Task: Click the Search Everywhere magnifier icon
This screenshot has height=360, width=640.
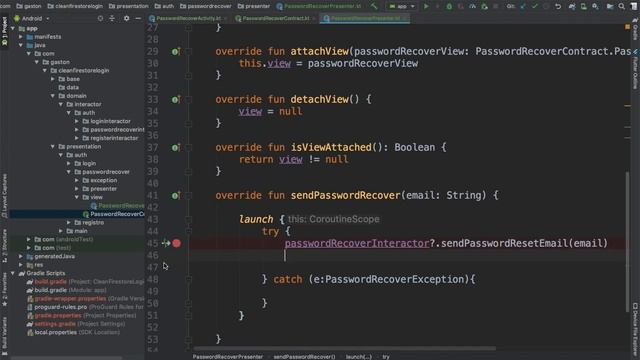Action: (621, 6)
